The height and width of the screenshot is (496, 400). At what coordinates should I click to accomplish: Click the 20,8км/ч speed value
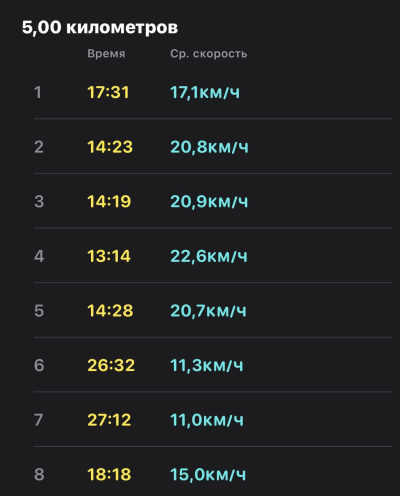click(209, 147)
